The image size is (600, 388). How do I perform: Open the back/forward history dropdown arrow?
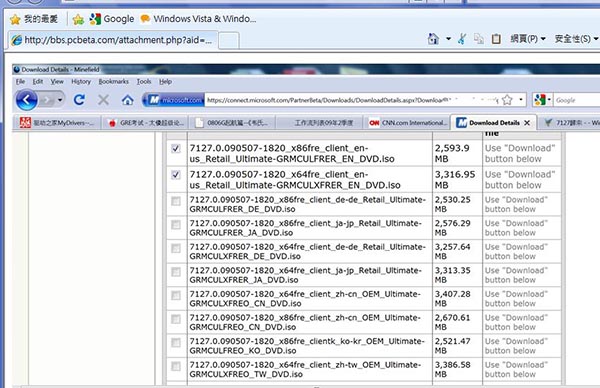coord(60,100)
